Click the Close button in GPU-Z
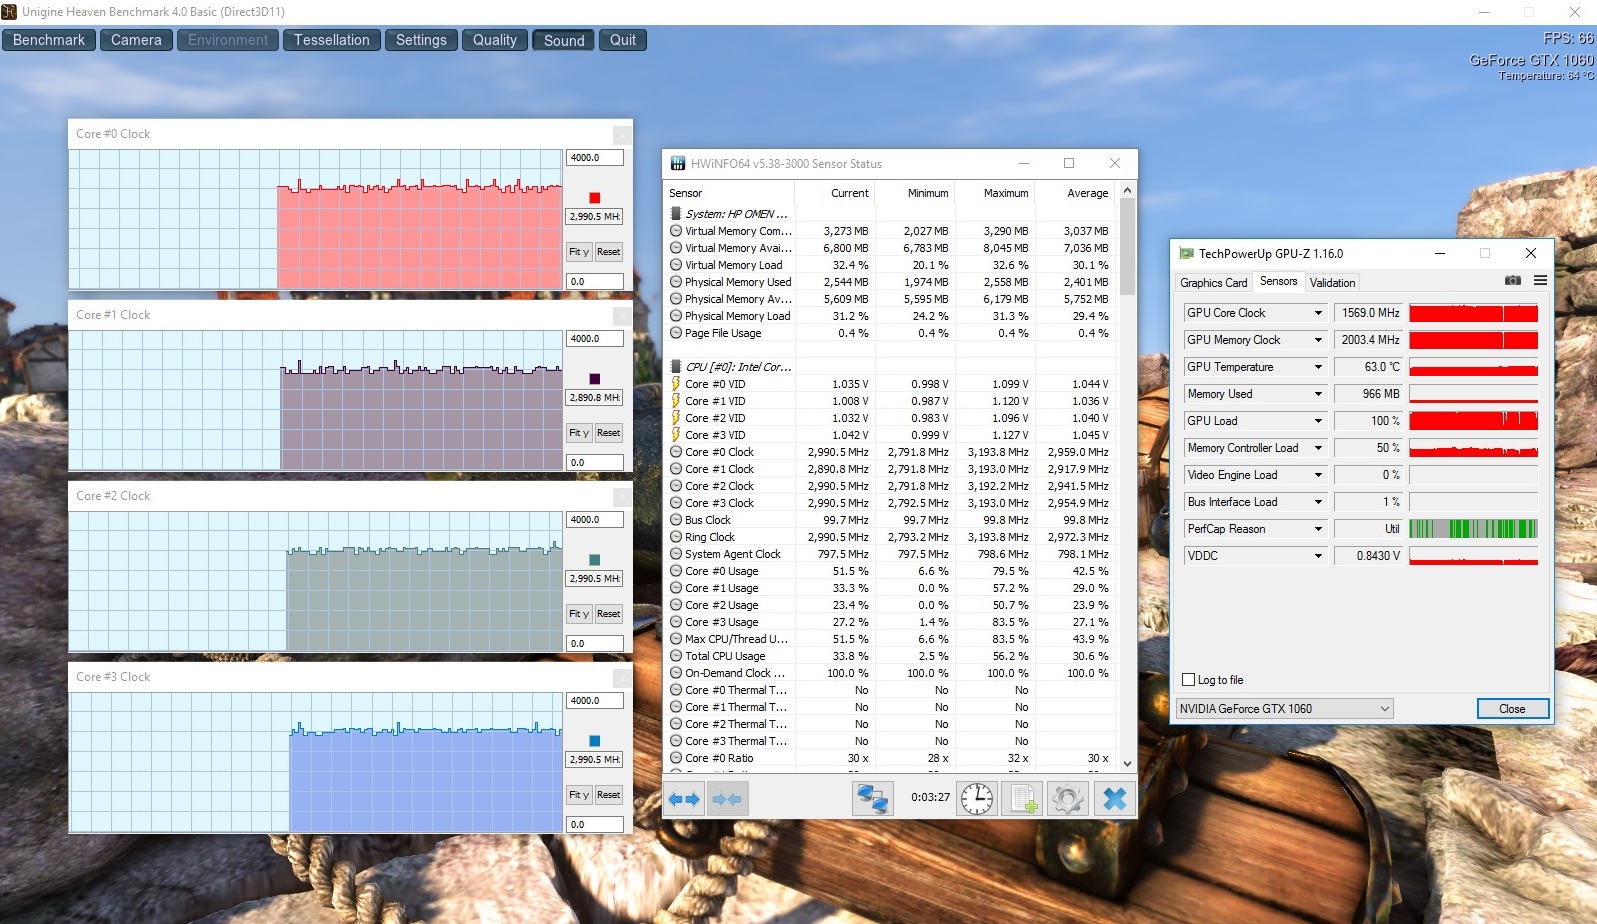Image resolution: width=1597 pixels, height=924 pixels. pos(1512,709)
